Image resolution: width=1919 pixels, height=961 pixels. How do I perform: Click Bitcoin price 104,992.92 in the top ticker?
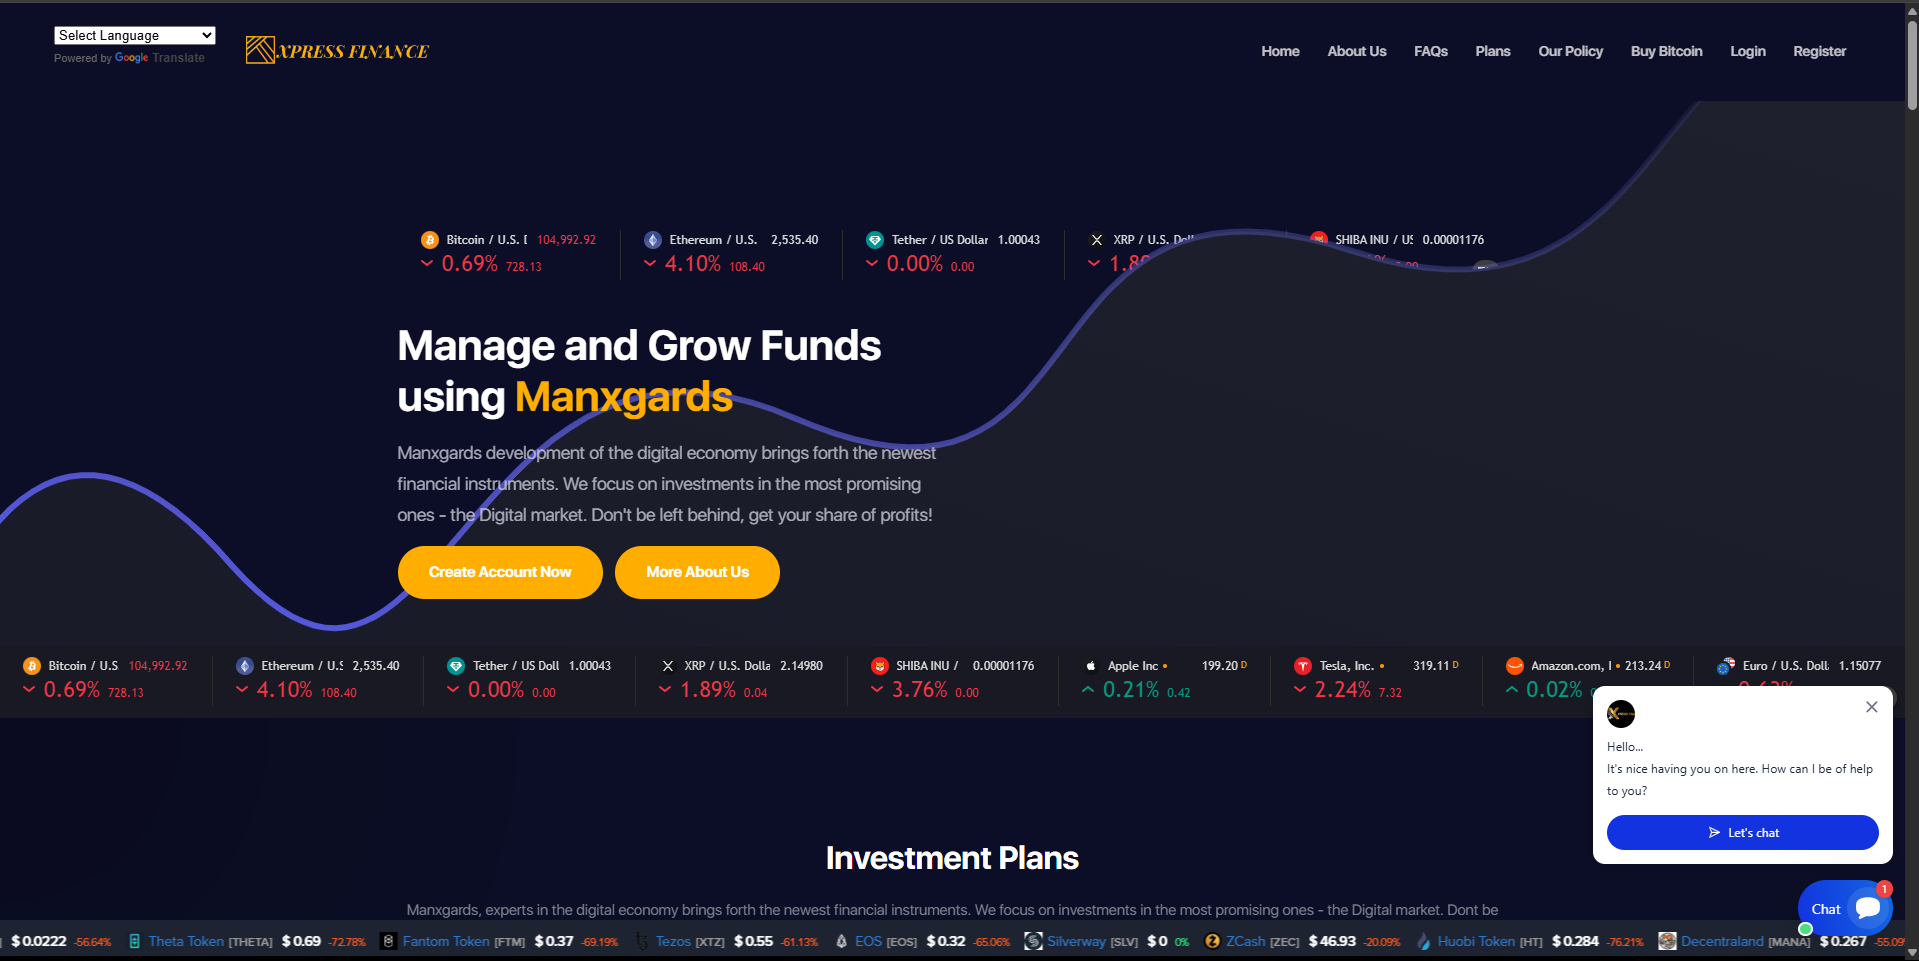click(566, 240)
